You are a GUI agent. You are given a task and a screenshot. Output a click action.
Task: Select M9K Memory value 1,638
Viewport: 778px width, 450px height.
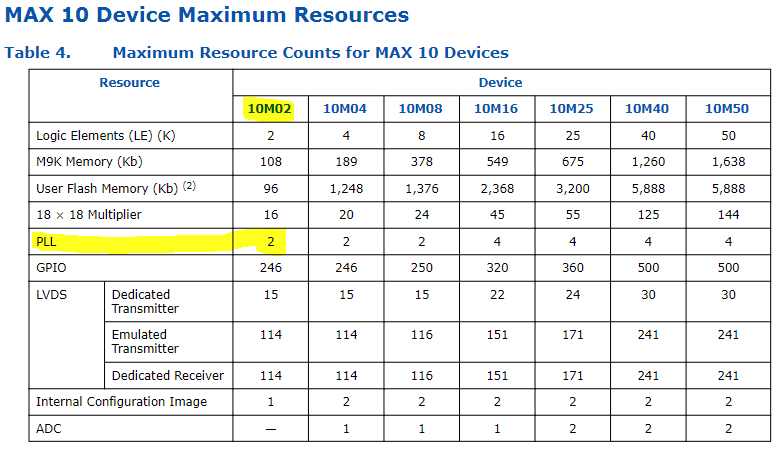728,162
